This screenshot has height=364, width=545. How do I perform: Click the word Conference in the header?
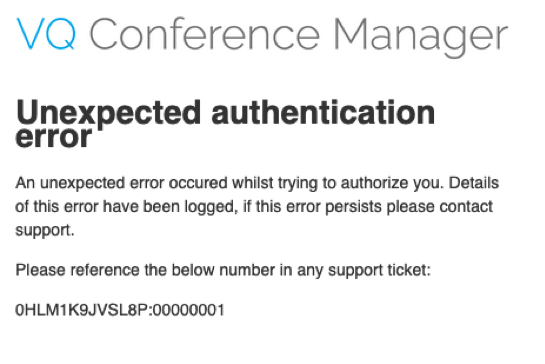click(205, 34)
